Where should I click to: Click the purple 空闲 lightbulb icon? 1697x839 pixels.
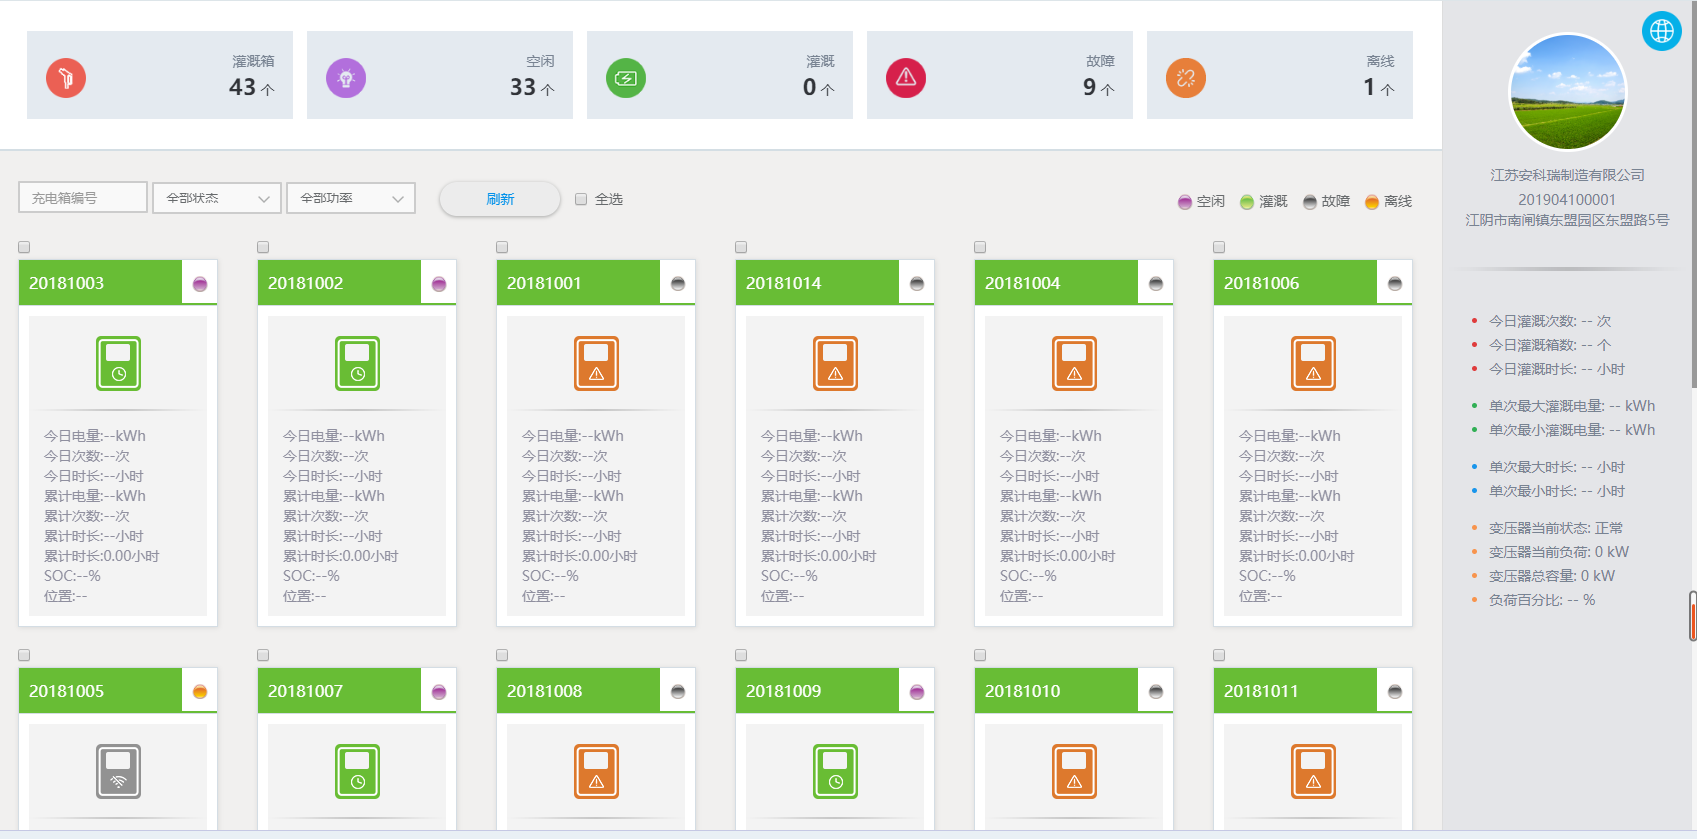pos(346,78)
